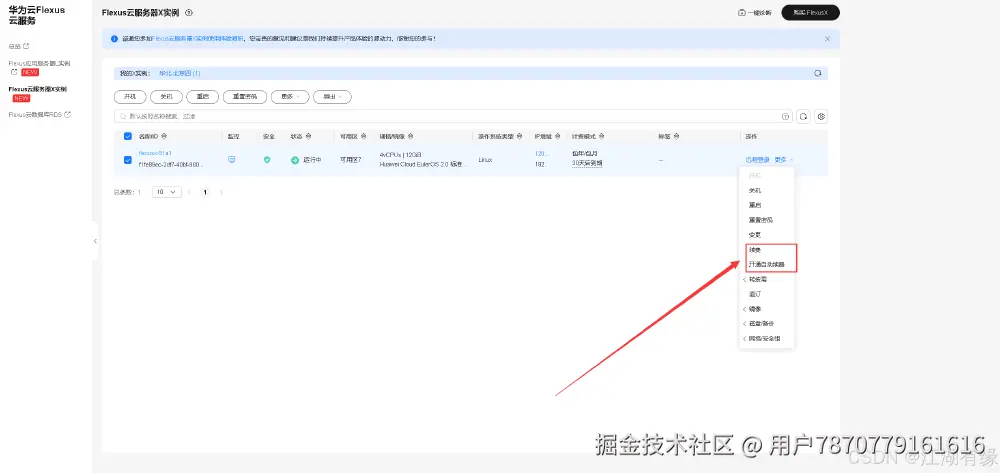Sort by 规格/镜像 column icon

[410, 136]
